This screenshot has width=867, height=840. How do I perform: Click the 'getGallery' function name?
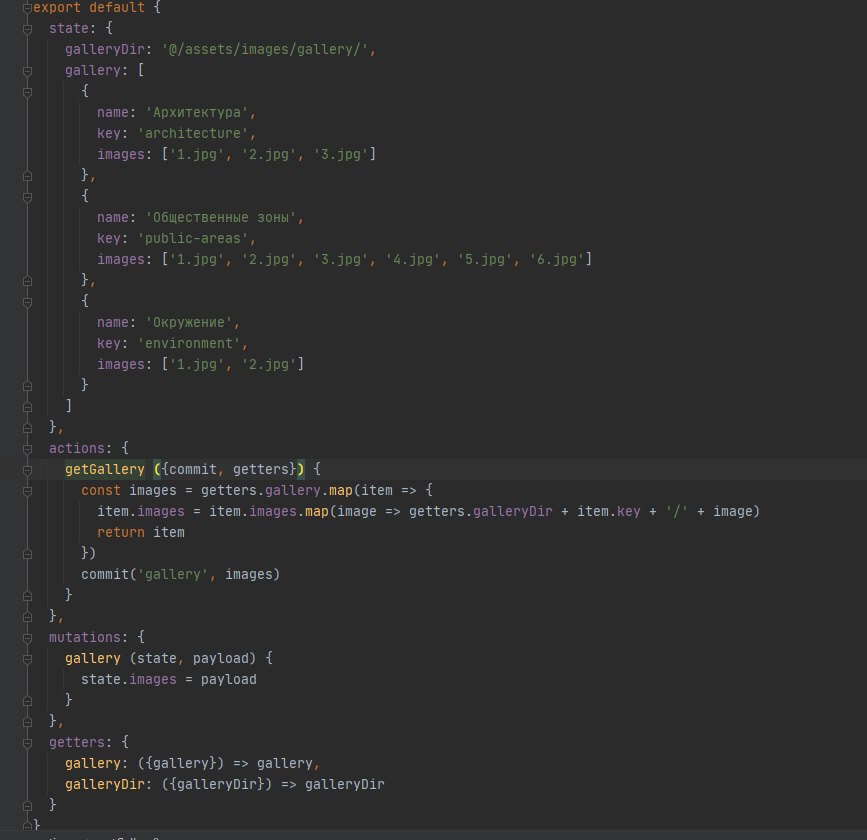(105, 469)
